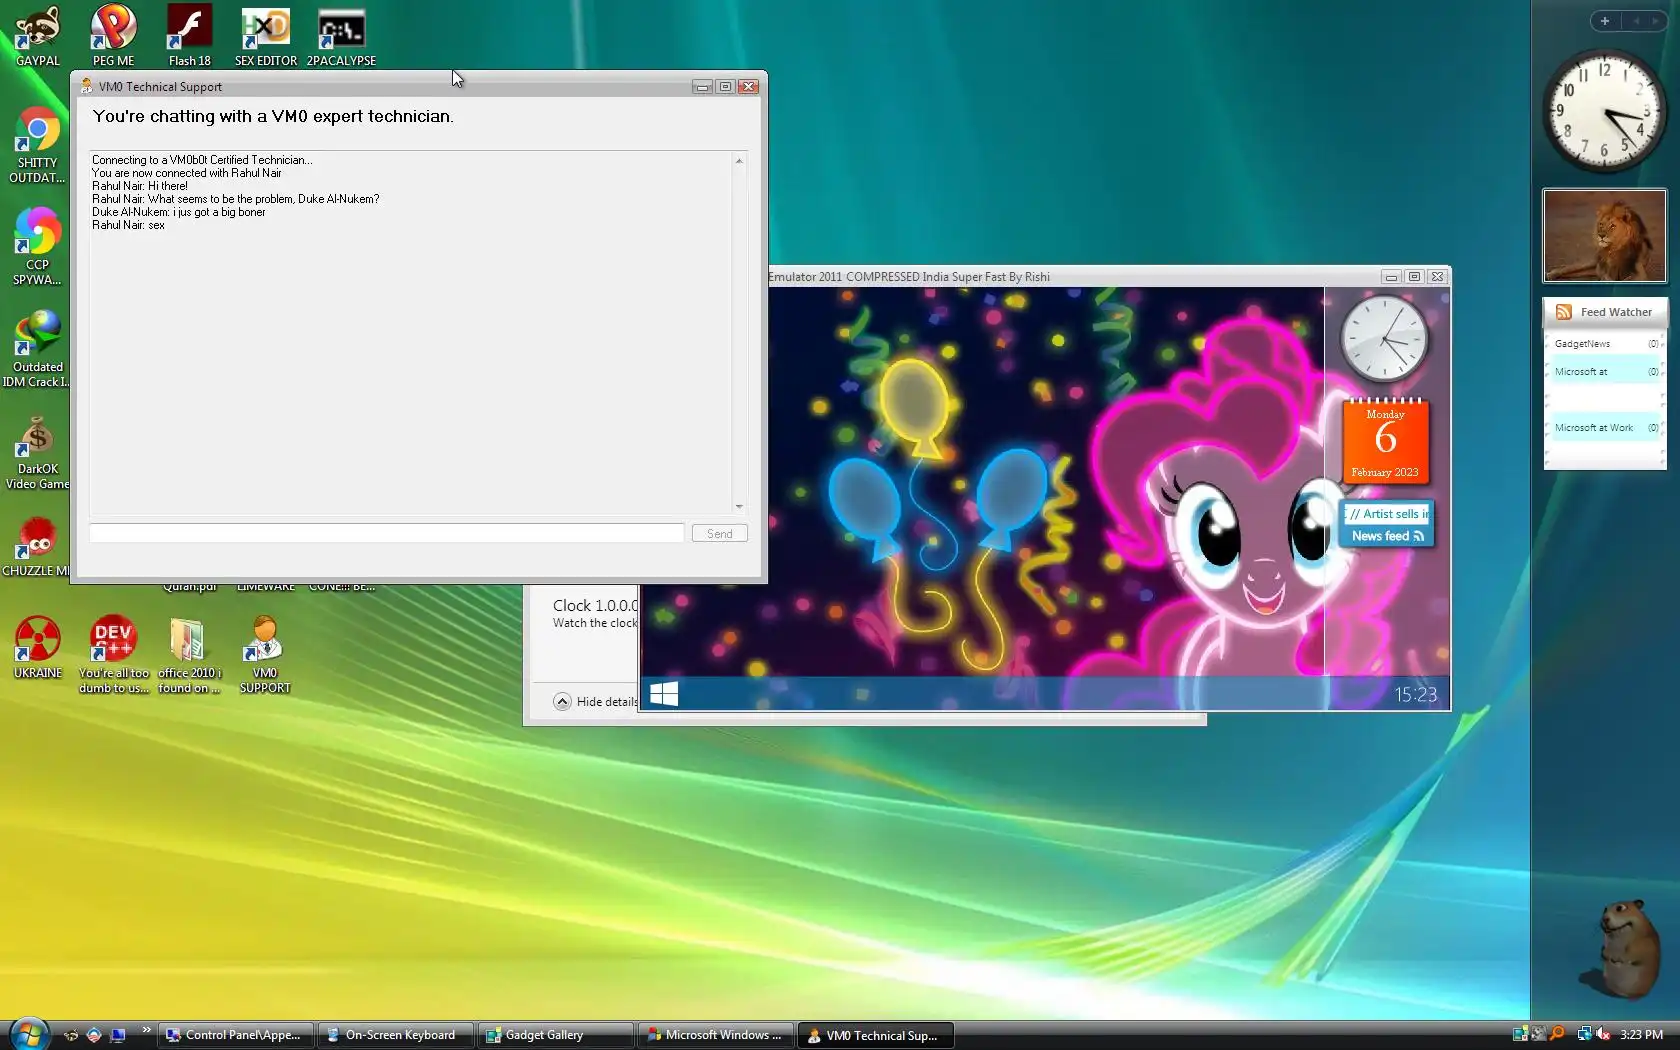The width and height of the screenshot is (1680, 1050).
Task: Click 'You're chatting with a VM0 expert technician' heading
Action: point(273,116)
